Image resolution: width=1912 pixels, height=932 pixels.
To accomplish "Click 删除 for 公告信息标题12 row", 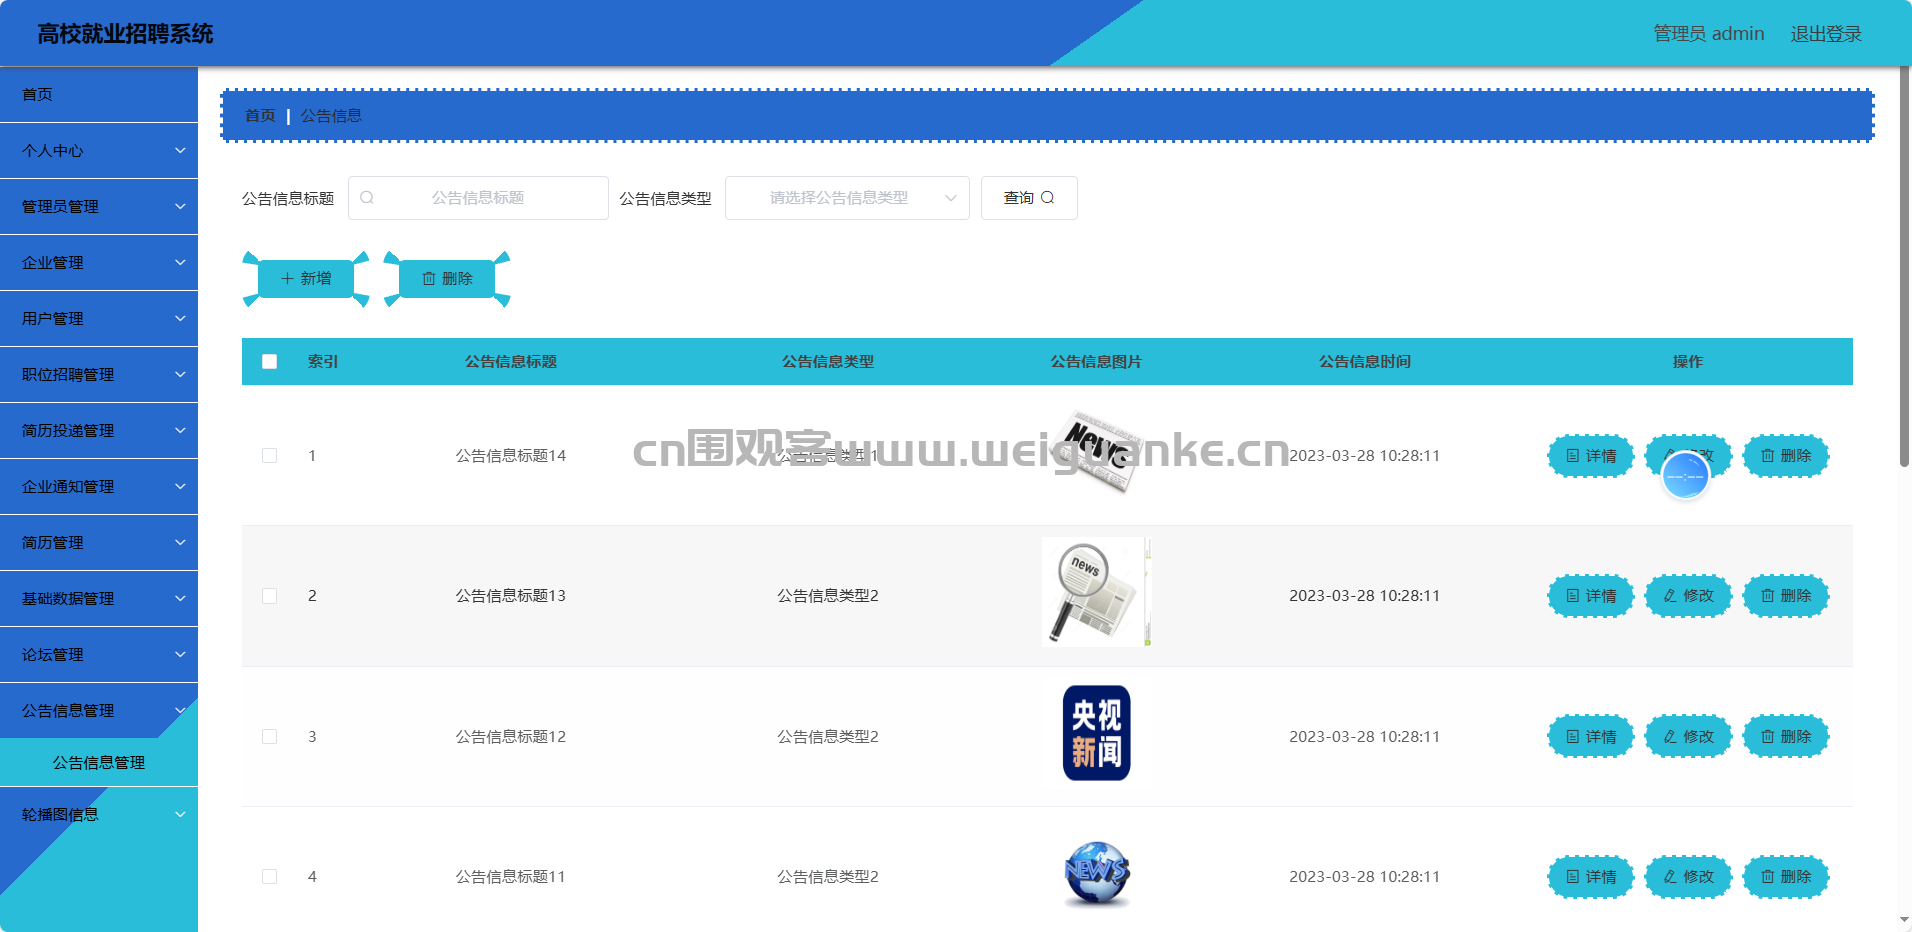I will click(1785, 737).
